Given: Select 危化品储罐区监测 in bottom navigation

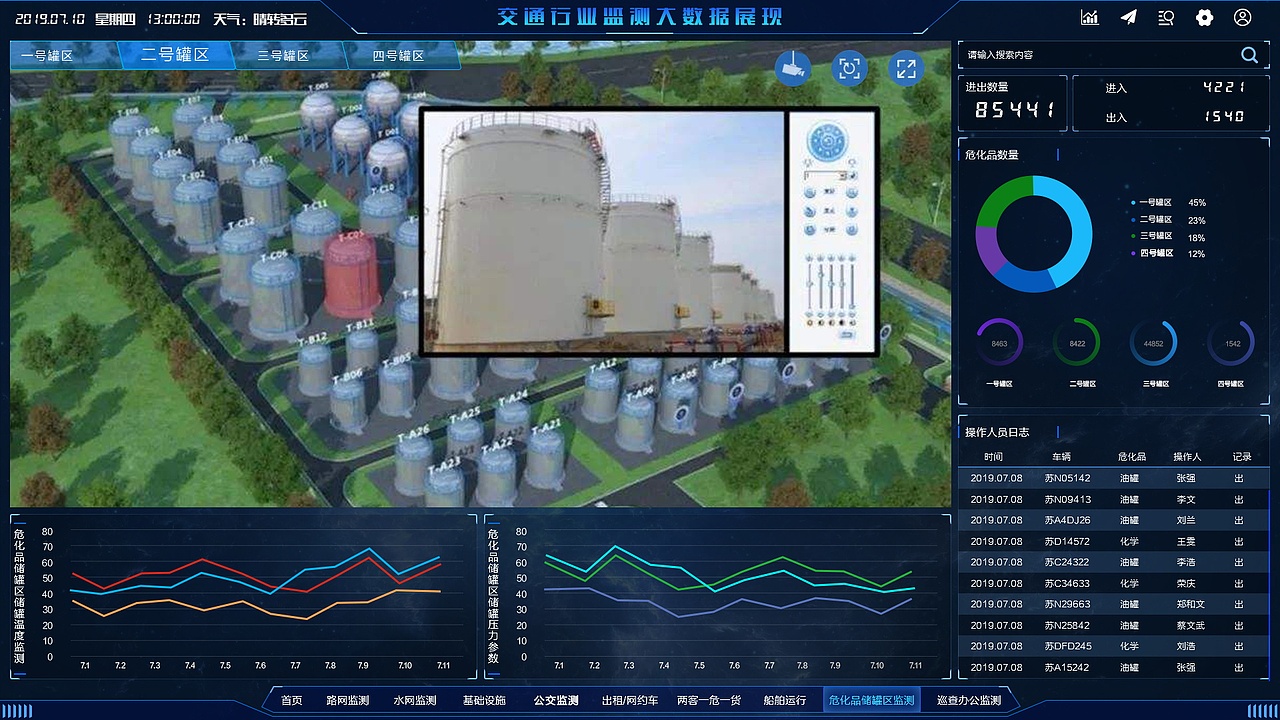Looking at the screenshot, I should [872, 700].
